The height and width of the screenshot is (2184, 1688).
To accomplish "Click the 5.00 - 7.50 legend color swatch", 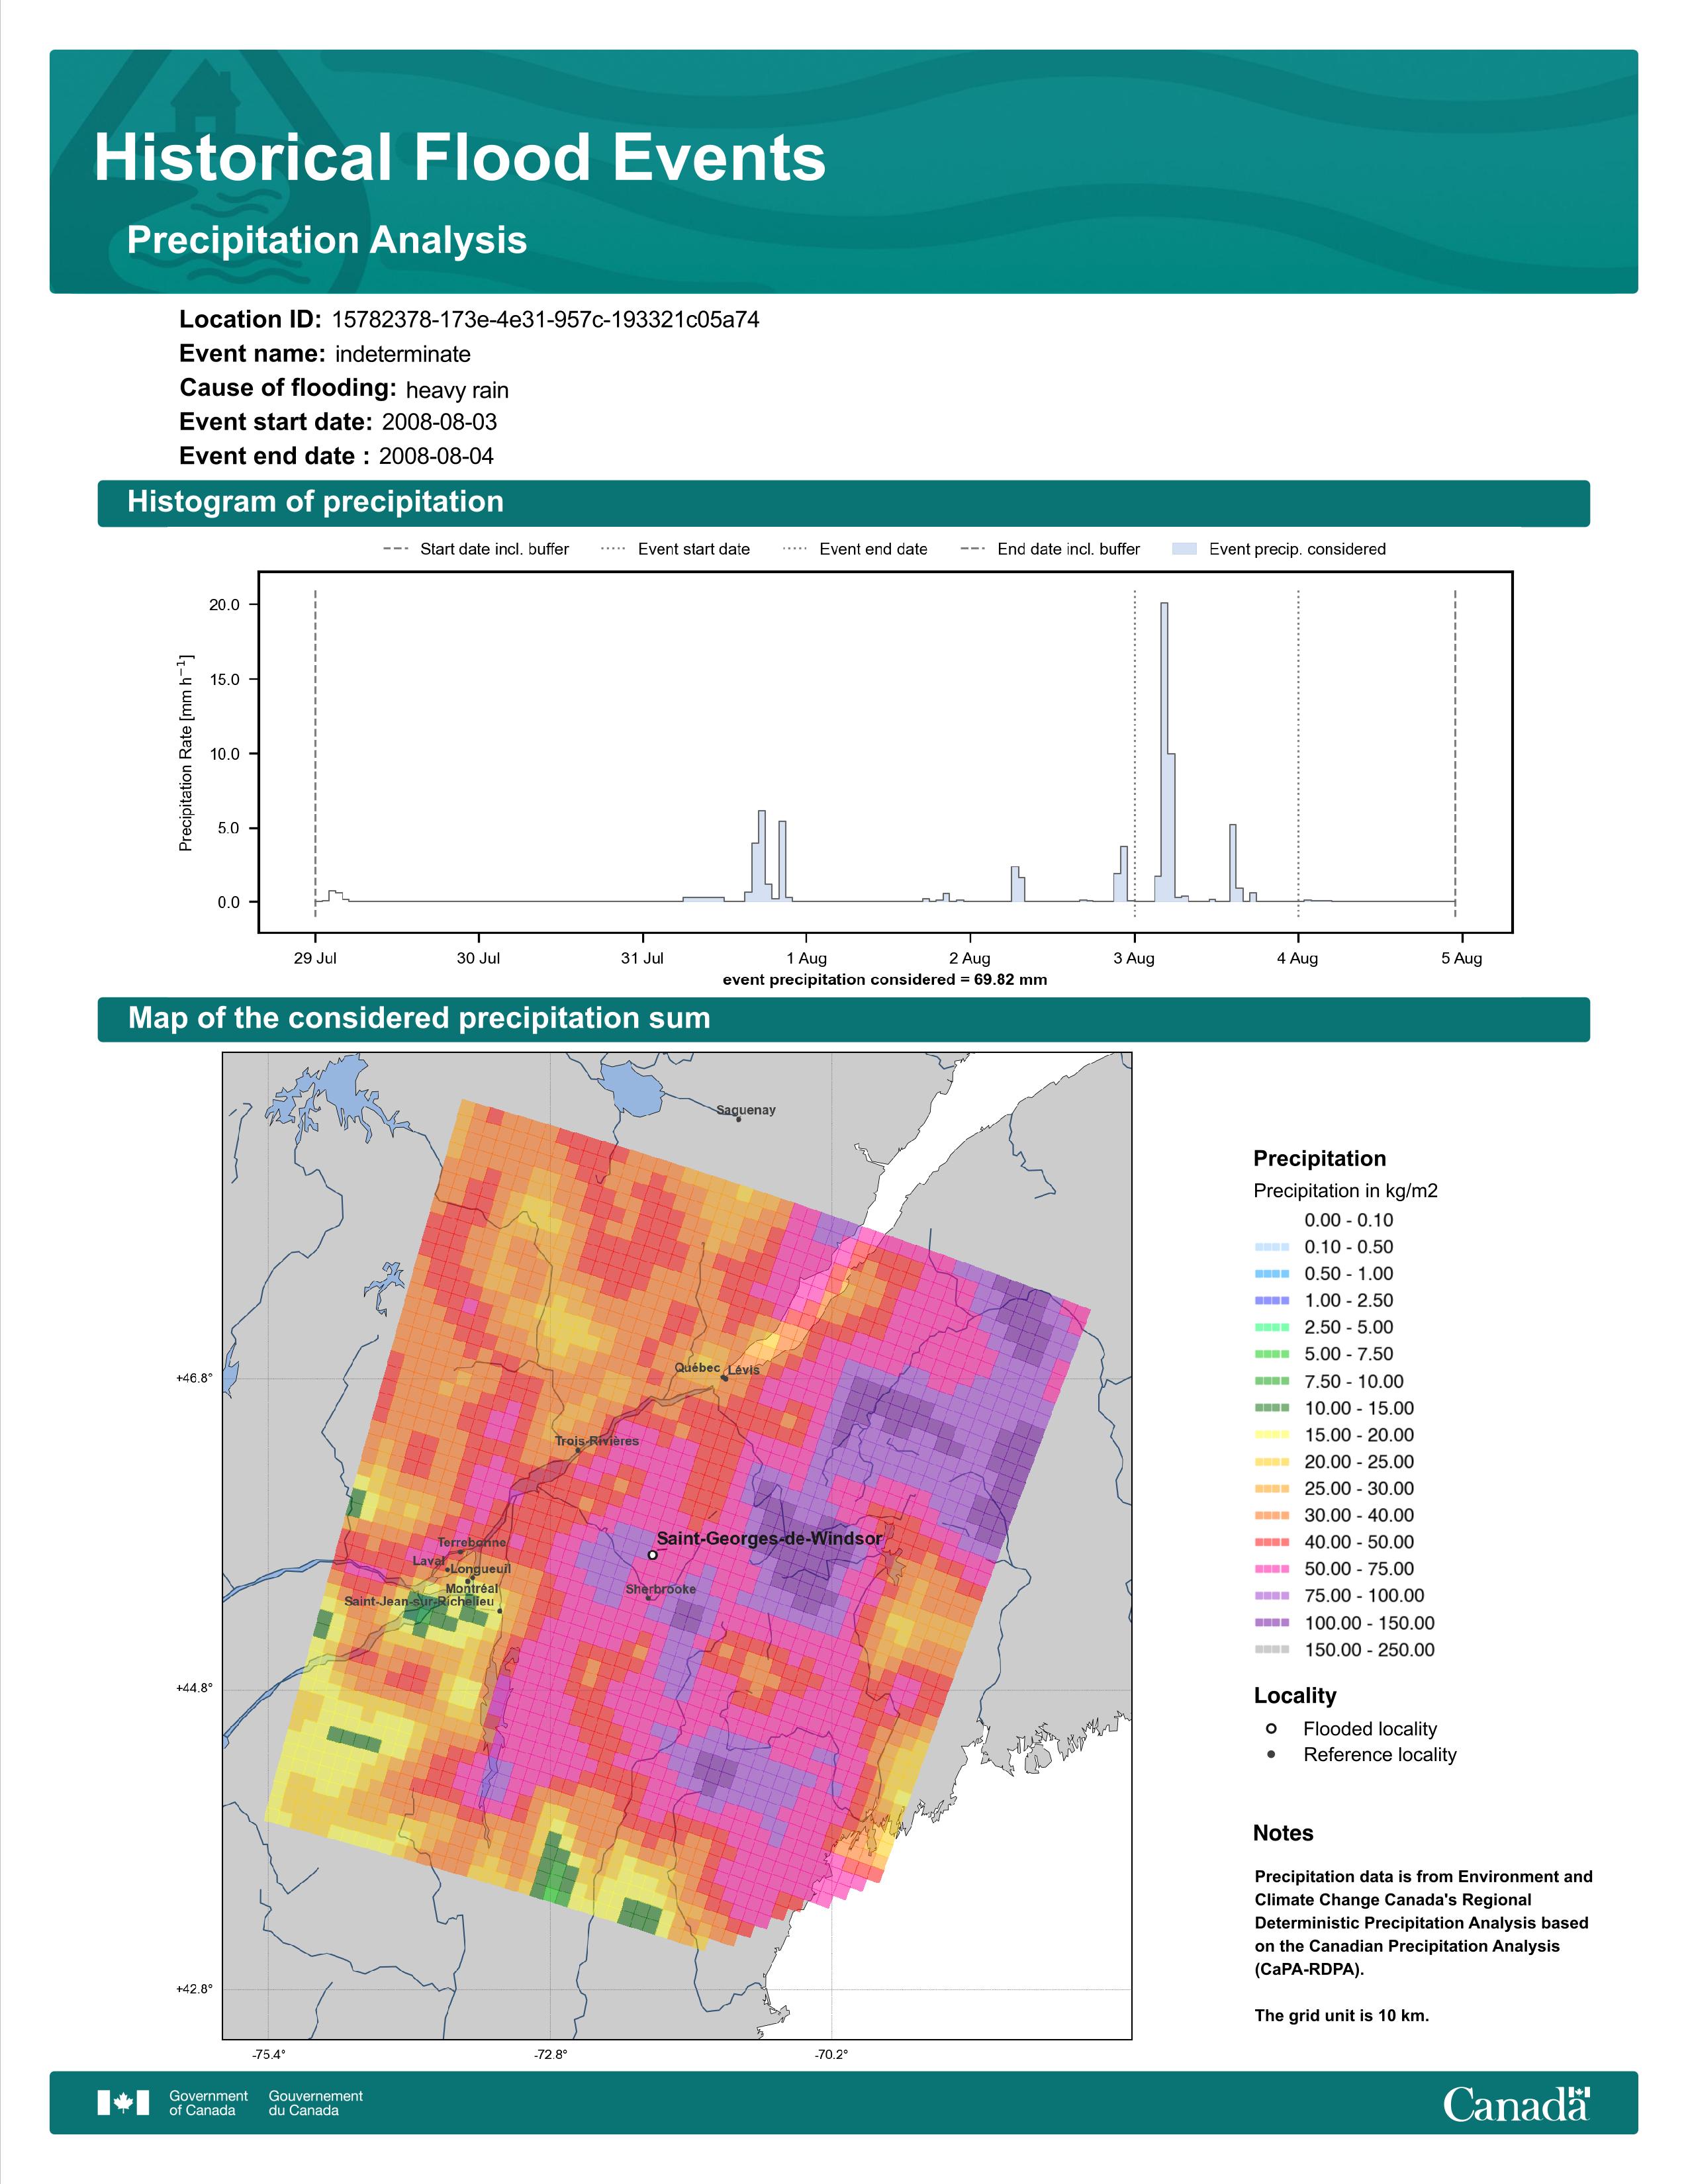I will point(1272,1354).
